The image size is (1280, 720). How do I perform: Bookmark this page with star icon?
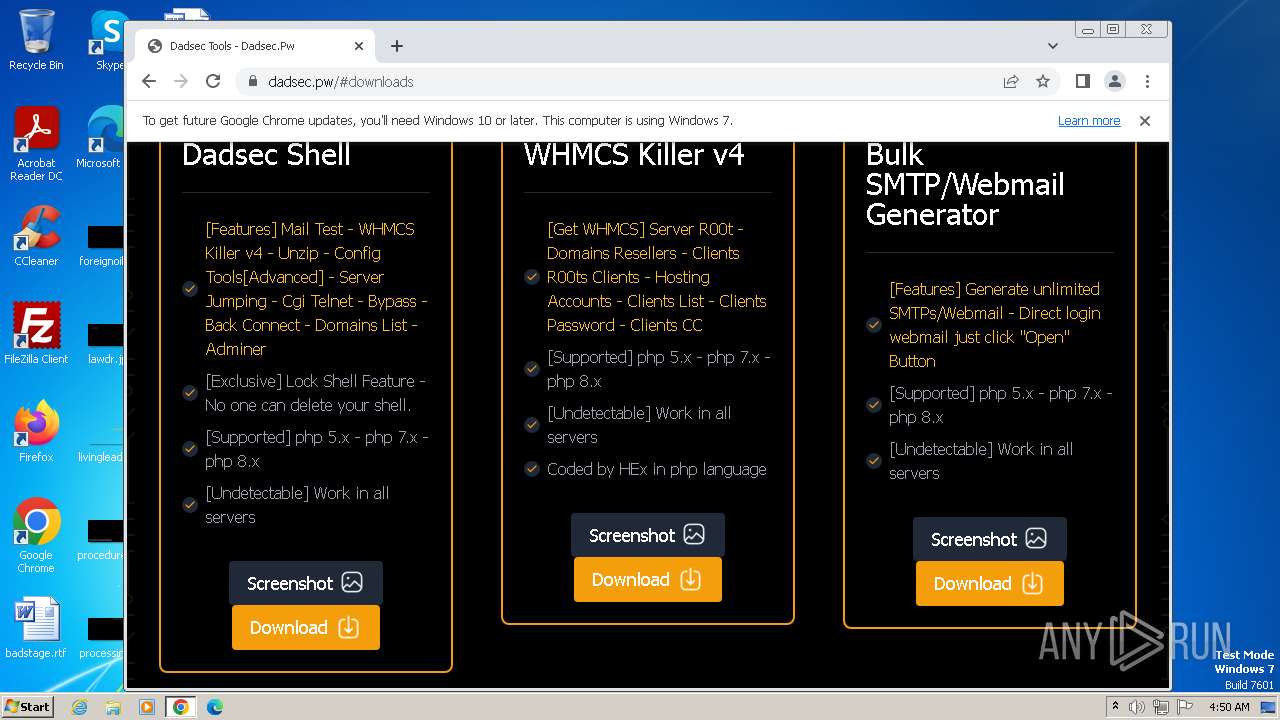click(1043, 82)
